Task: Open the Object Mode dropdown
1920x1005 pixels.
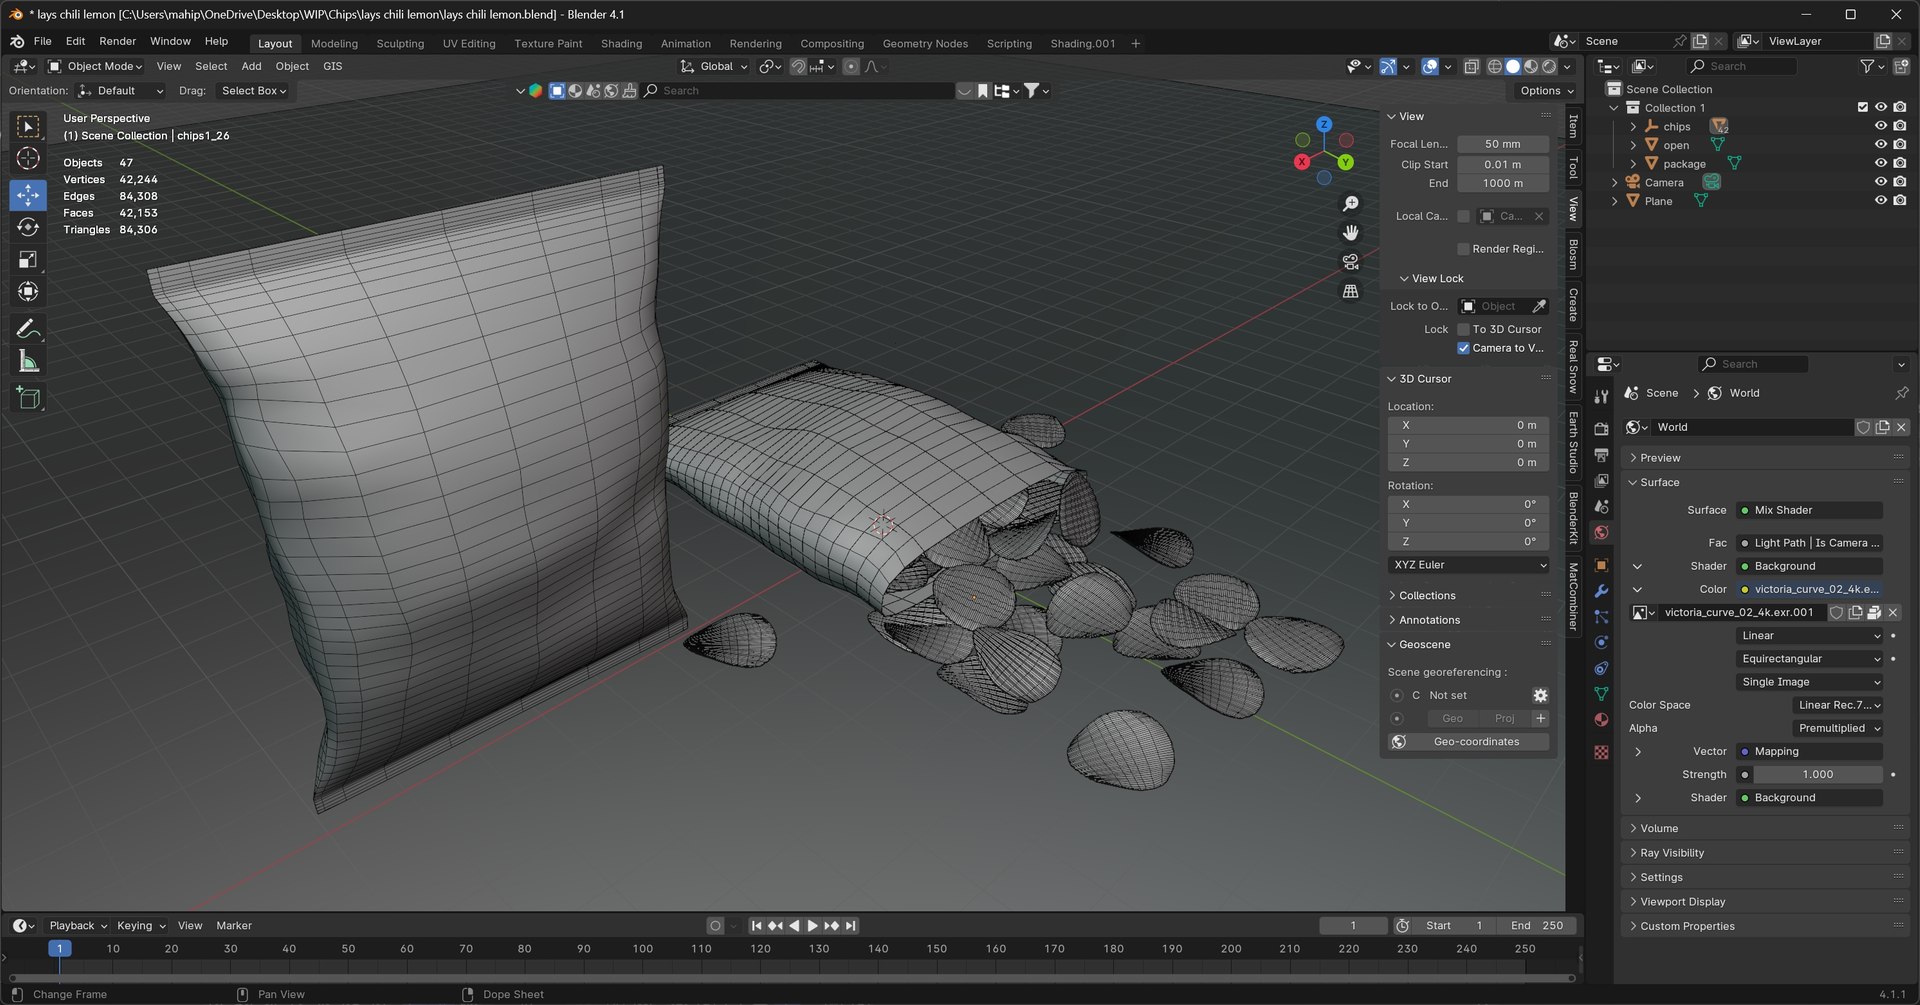Action: coord(95,66)
